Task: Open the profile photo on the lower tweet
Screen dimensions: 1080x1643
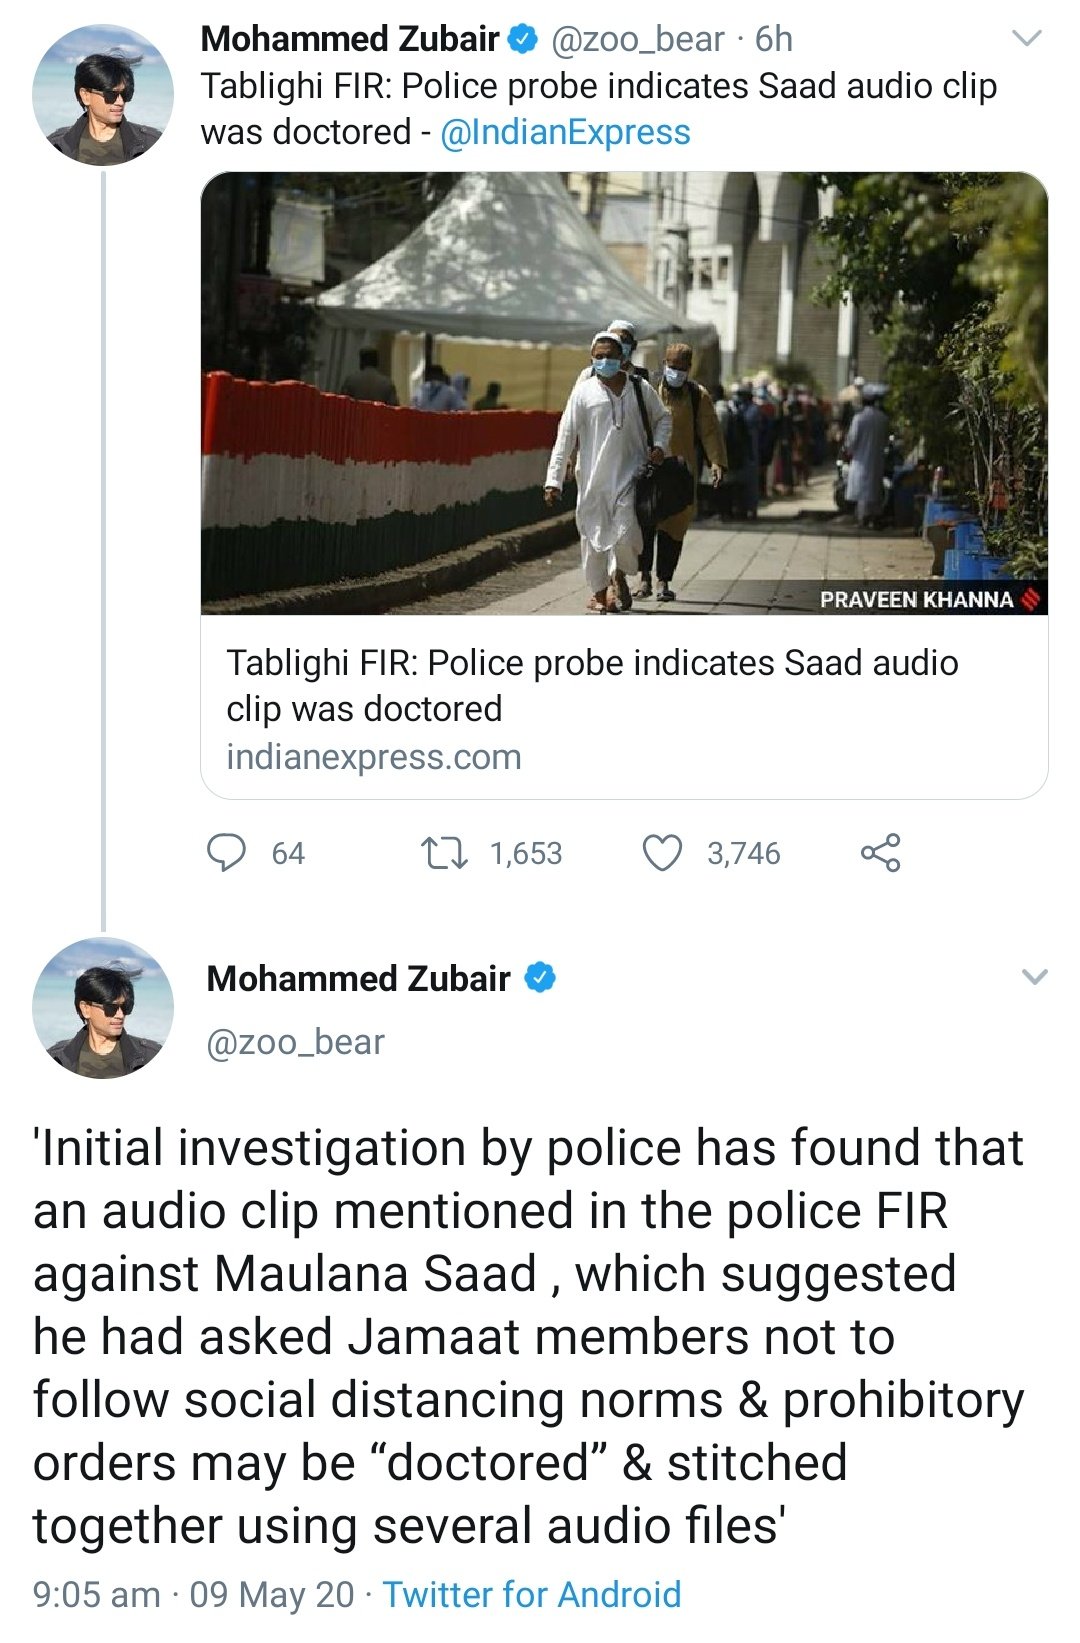Action: coord(102,1008)
